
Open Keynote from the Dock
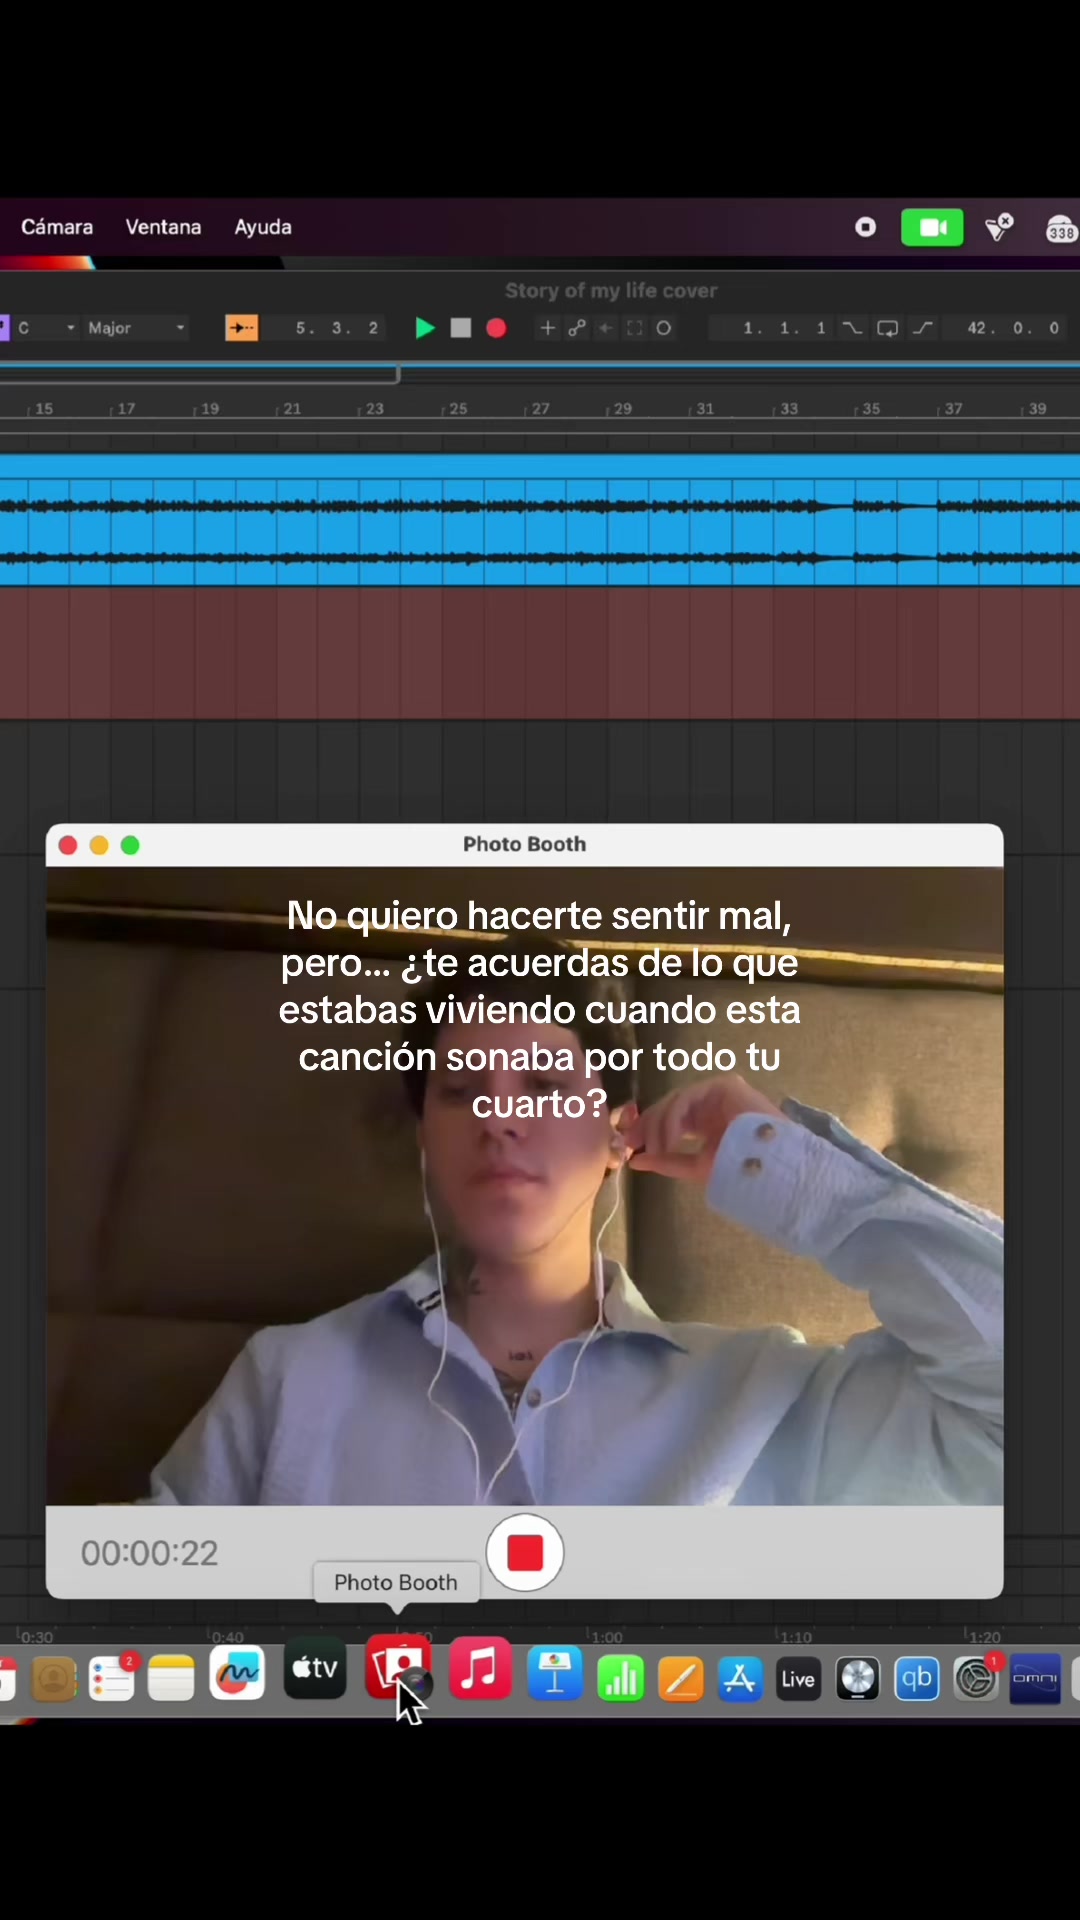tap(555, 1673)
